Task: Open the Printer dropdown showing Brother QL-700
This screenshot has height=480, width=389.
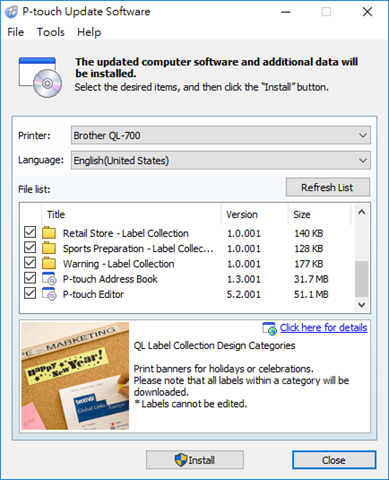Action: 221,135
